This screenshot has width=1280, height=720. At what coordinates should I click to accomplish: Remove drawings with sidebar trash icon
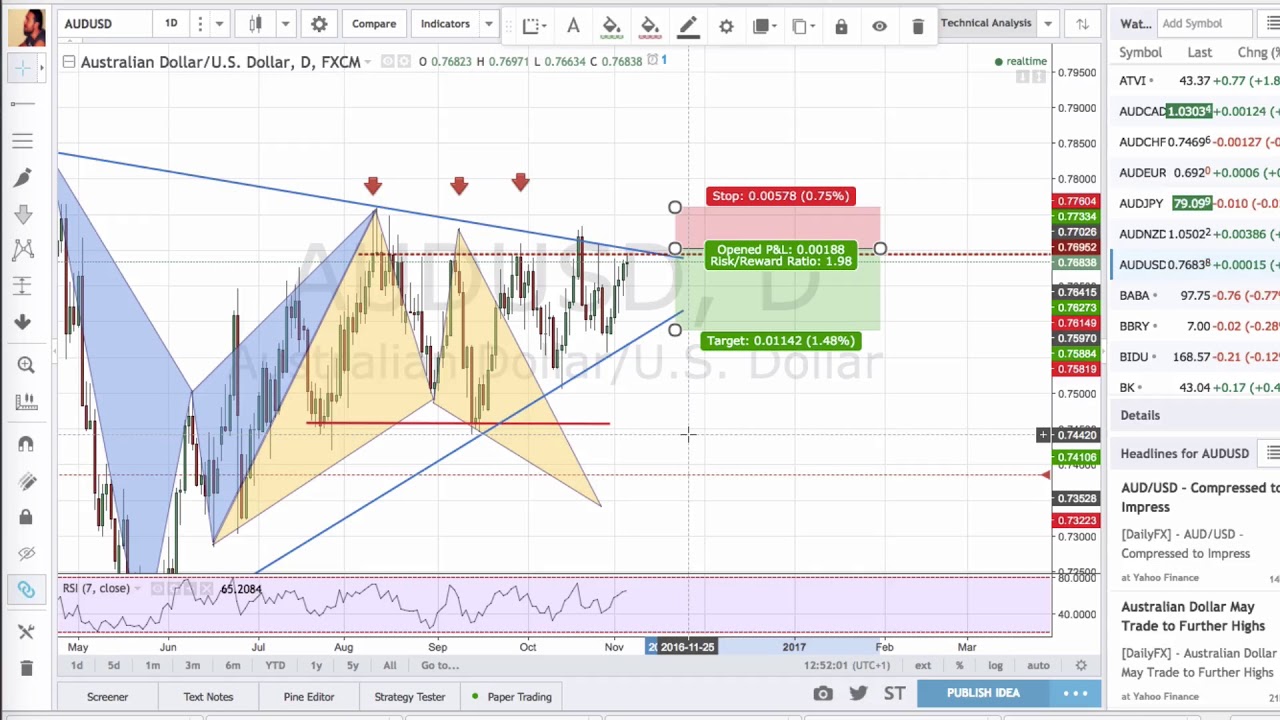tap(26, 667)
